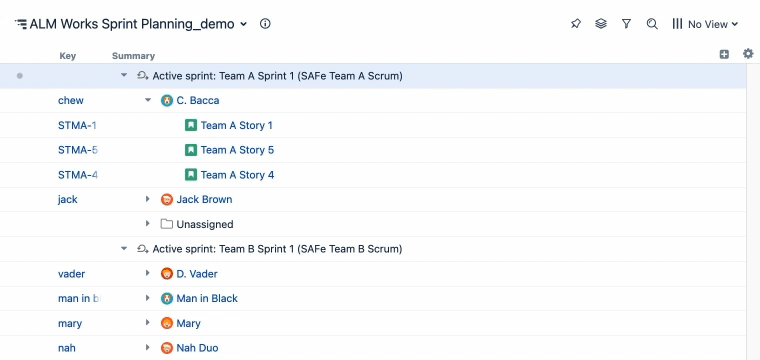Collapse the Team B Sprint 1 group
This screenshot has height=360, width=760.
124,249
